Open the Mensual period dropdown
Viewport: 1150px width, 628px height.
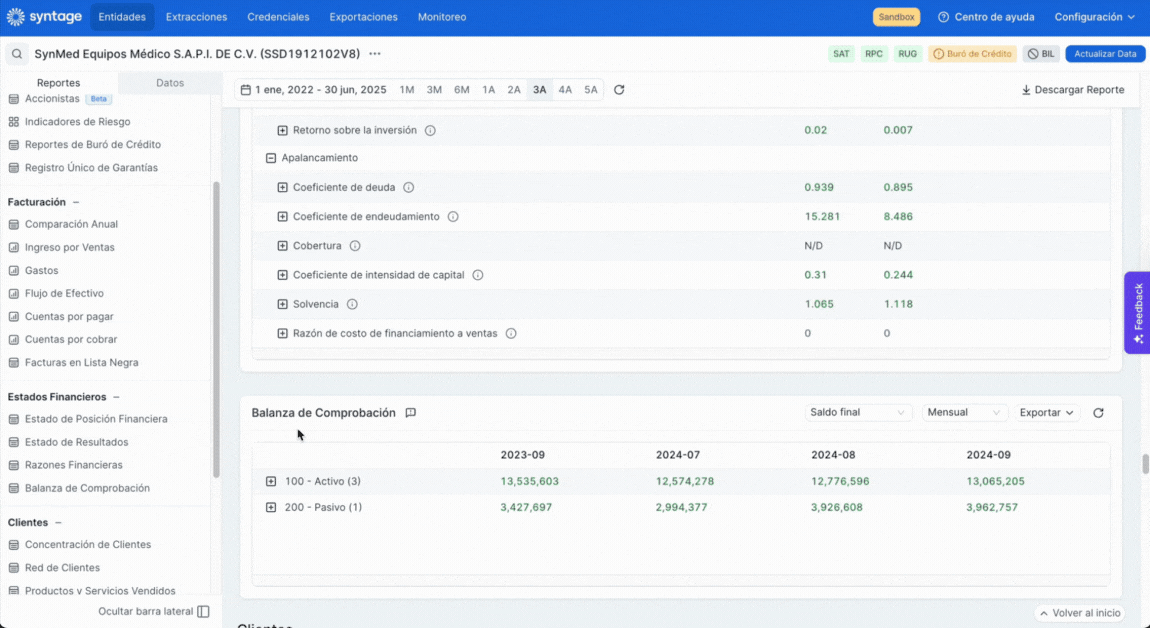(x=964, y=413)
